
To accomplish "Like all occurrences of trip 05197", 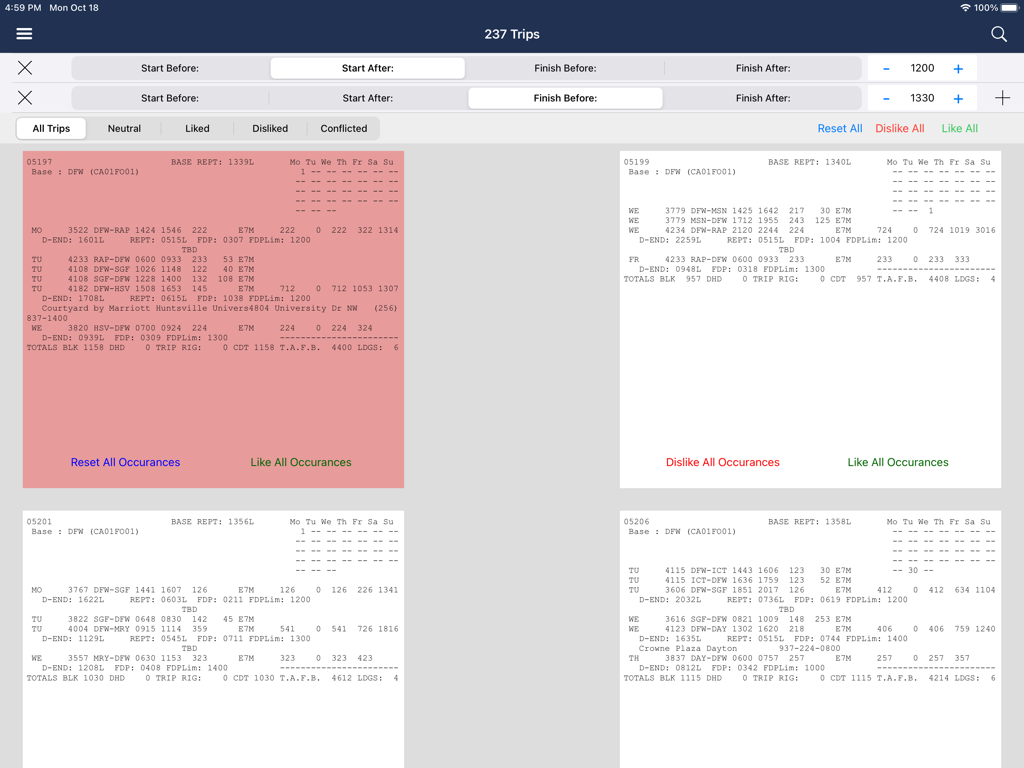I will [301, 462].
